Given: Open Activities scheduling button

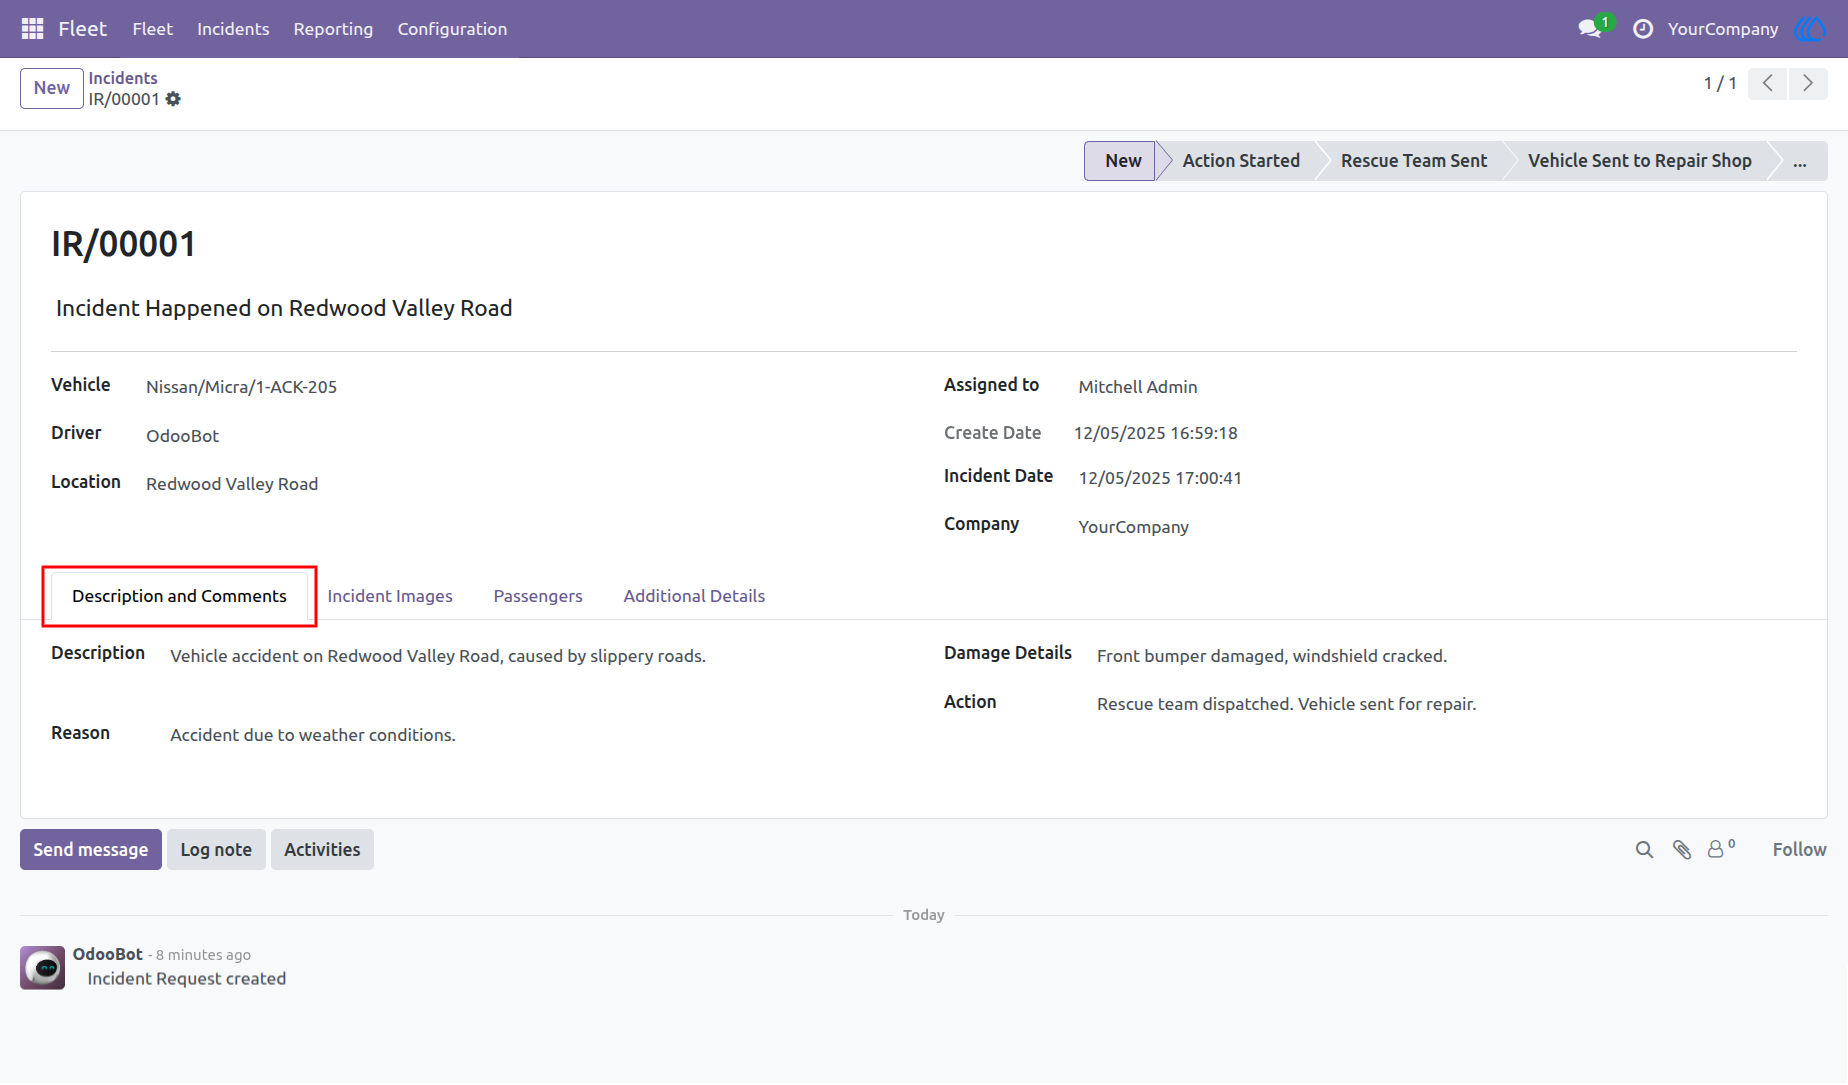Looking at the screenshot, I should tap(322, 850).
